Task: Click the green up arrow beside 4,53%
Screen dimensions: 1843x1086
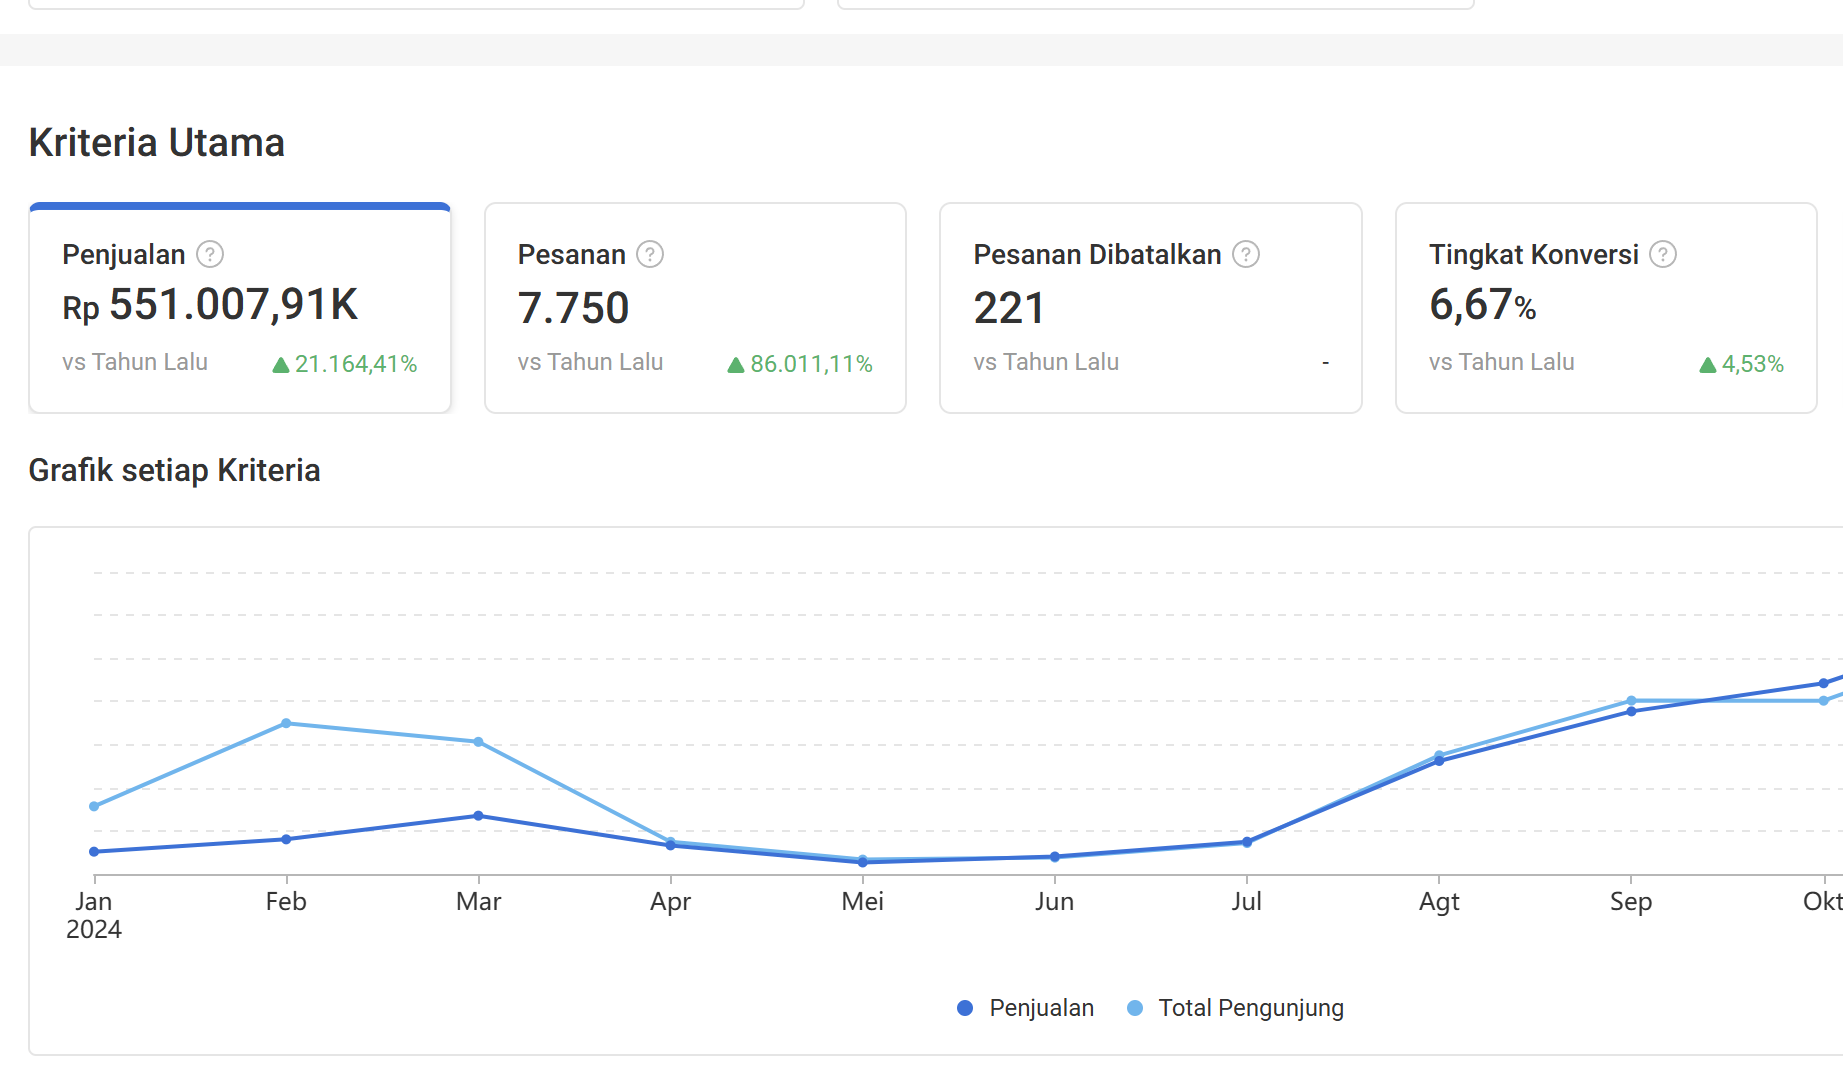Action: (x=1707, y=365)
